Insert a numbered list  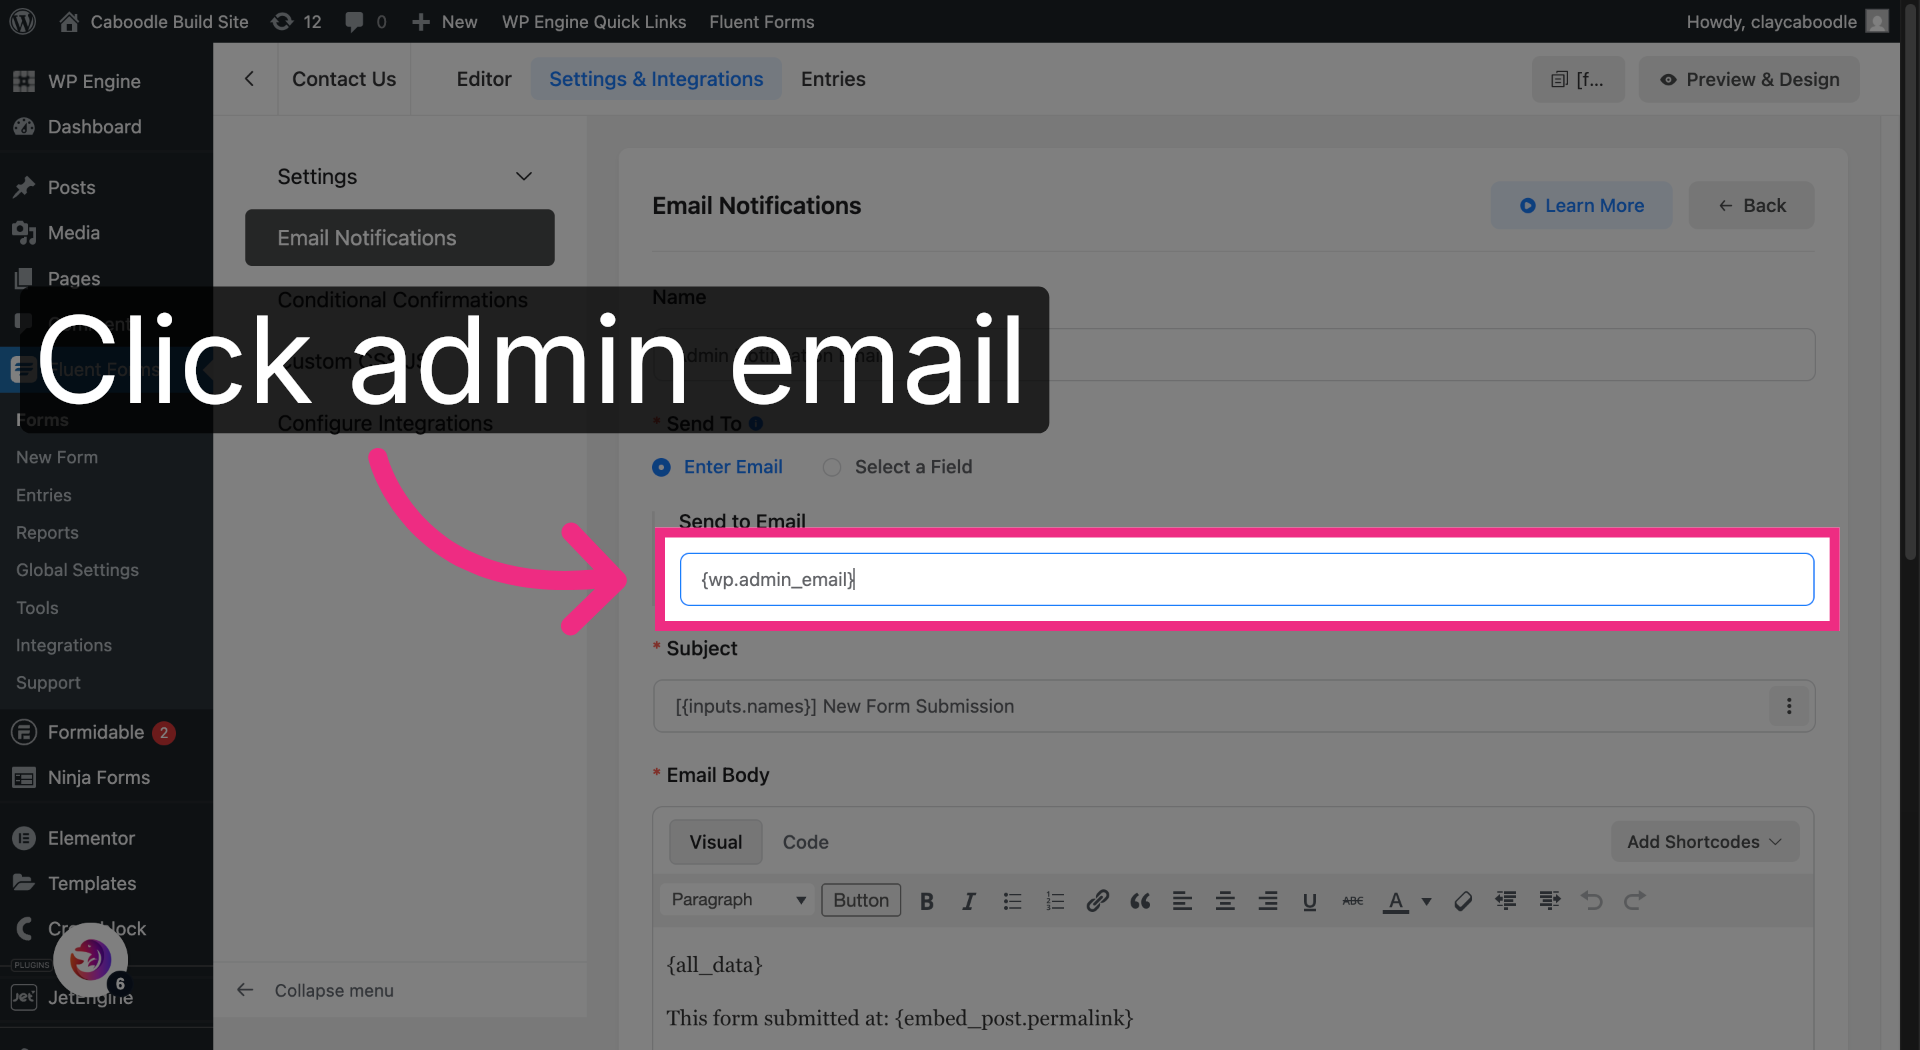coord(1055,901)
